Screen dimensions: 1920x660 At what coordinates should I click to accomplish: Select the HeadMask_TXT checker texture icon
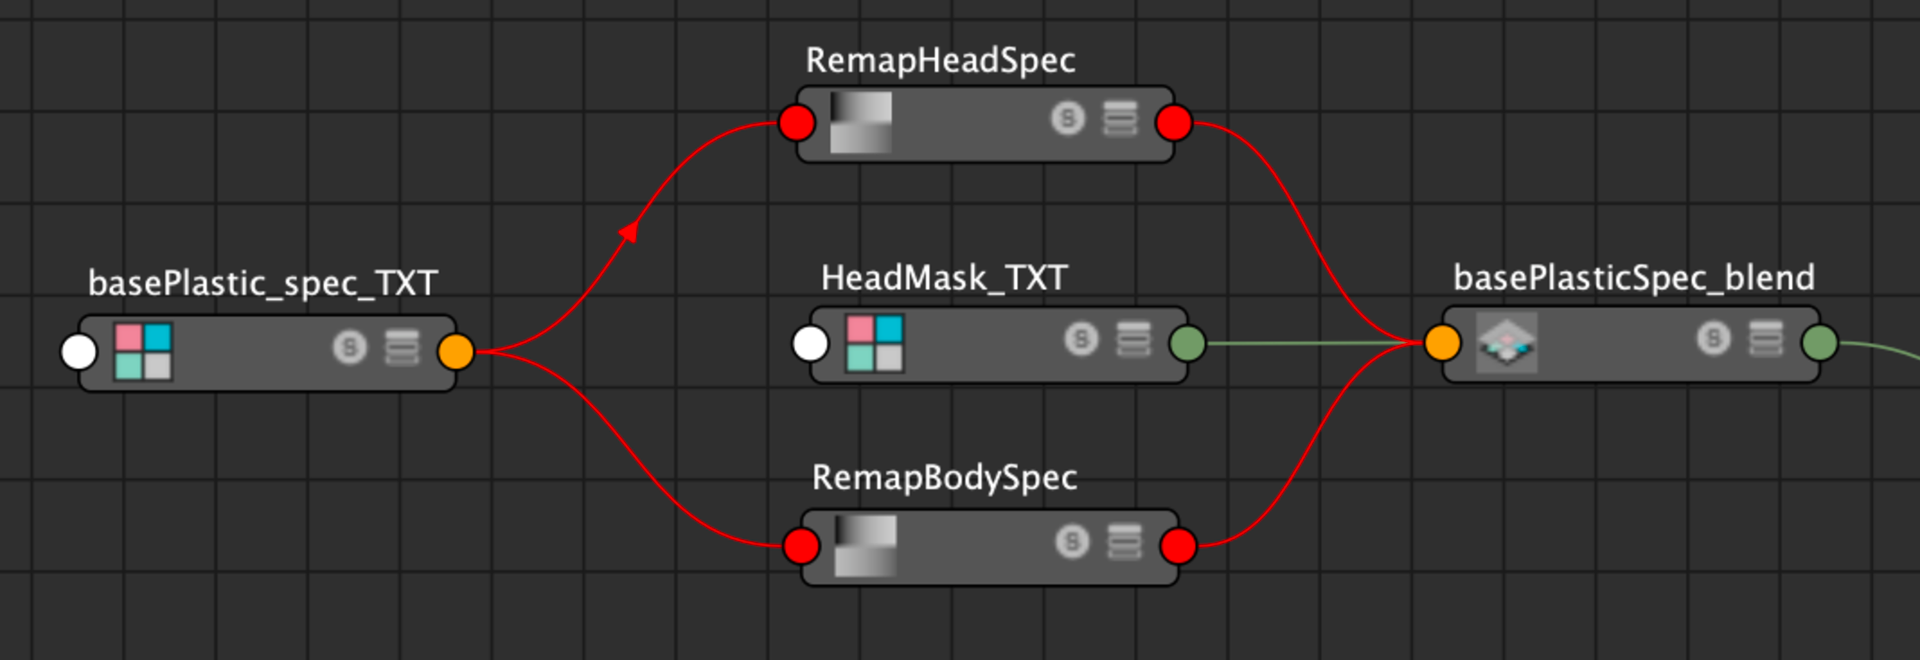point(875,343)
